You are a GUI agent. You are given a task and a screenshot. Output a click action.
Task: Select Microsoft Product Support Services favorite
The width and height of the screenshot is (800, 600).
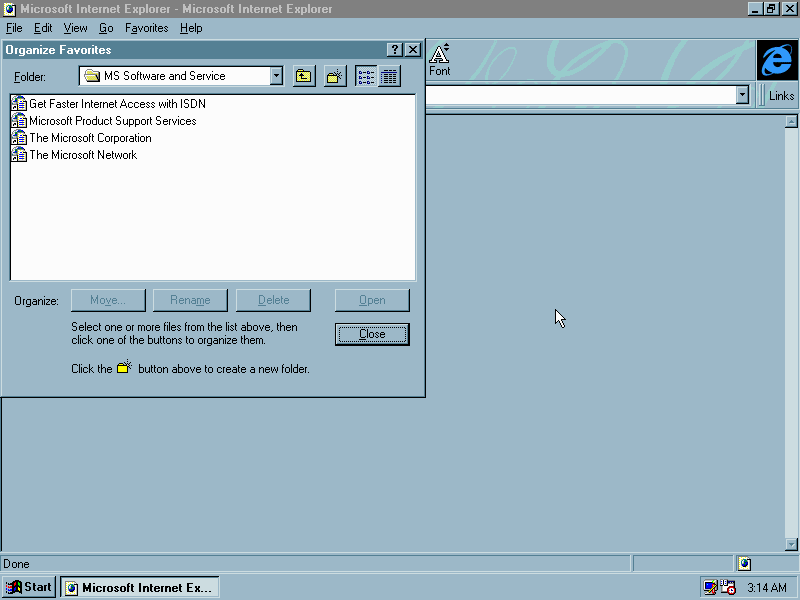click(112, 121)
